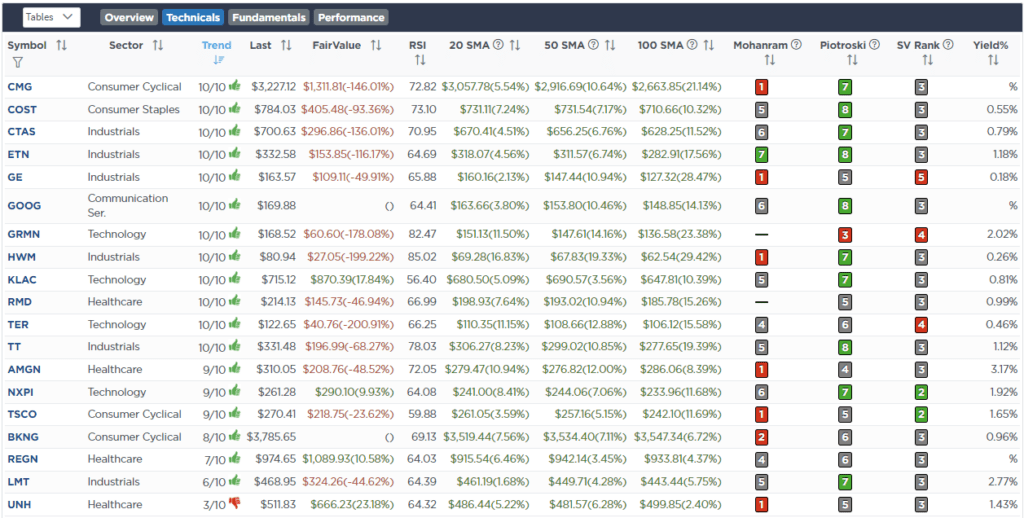The image size is (1024, 518).
Task: Click the 20 SMA help question icon
Action: coord(498,45)
